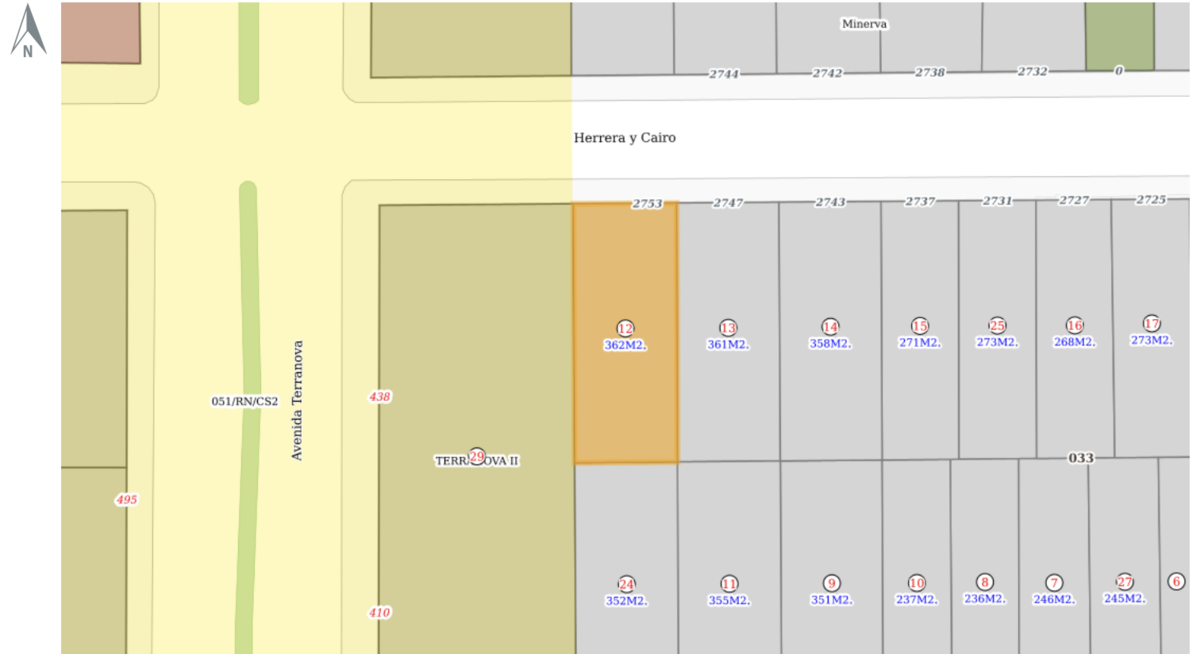Image resolution: width=1200 pixels, height=654 pixels.
Task: Click the Minerva label
Action: 864,24
